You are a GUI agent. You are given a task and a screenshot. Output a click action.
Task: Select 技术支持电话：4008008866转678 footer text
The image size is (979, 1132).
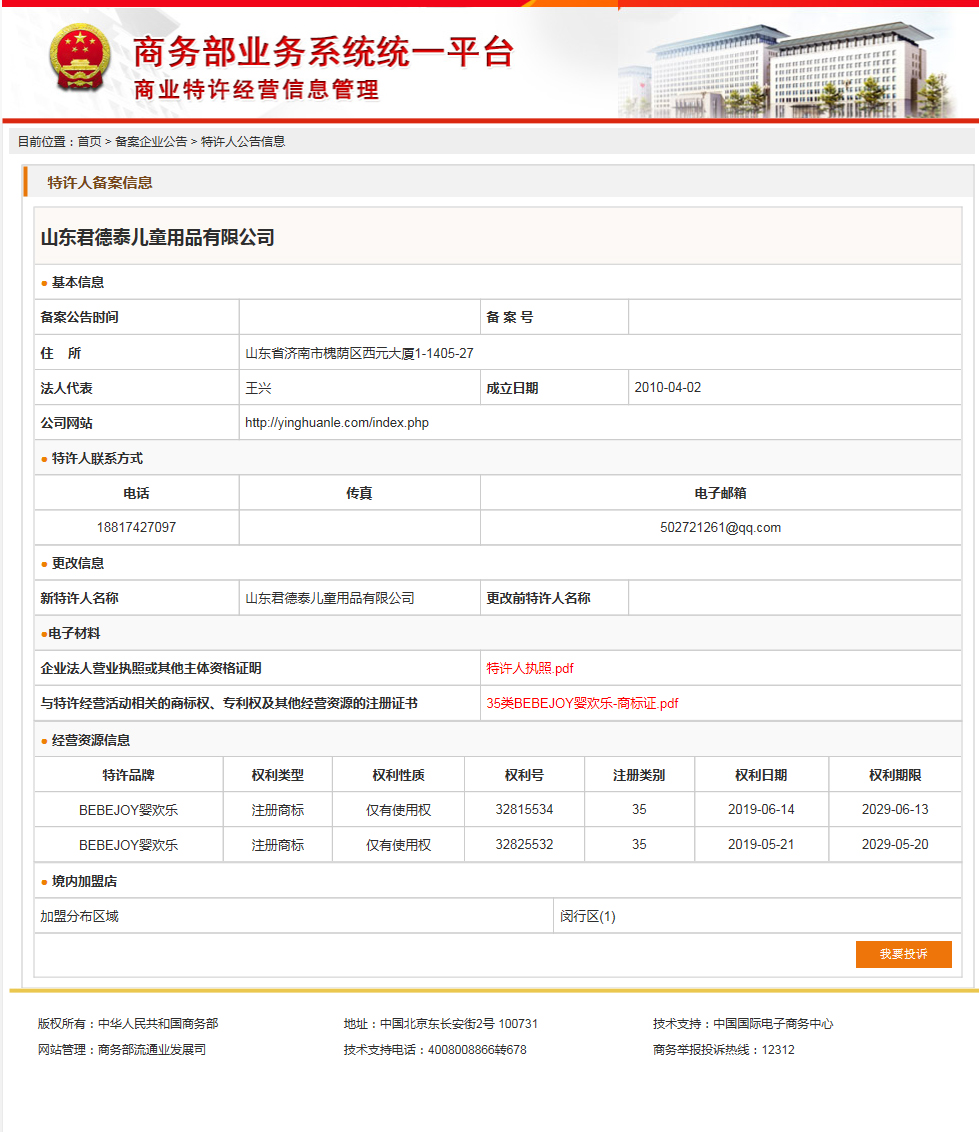pos(435,1050)
